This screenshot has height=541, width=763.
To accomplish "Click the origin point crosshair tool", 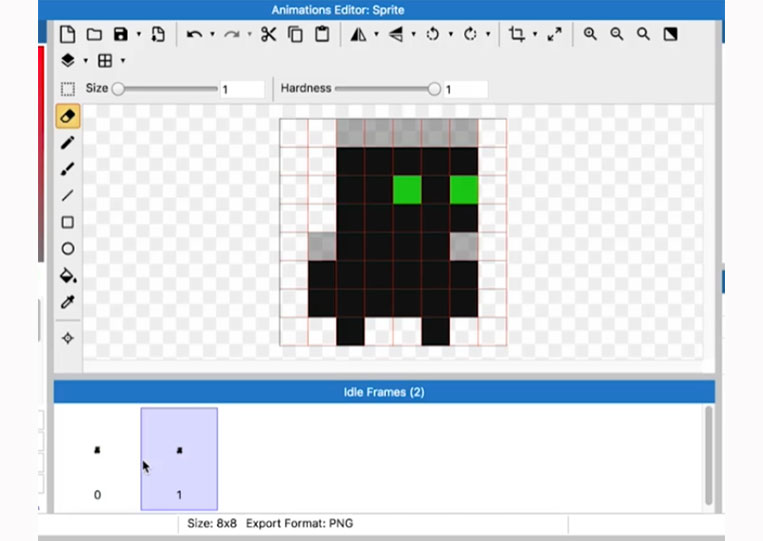I will click(68, 338).
